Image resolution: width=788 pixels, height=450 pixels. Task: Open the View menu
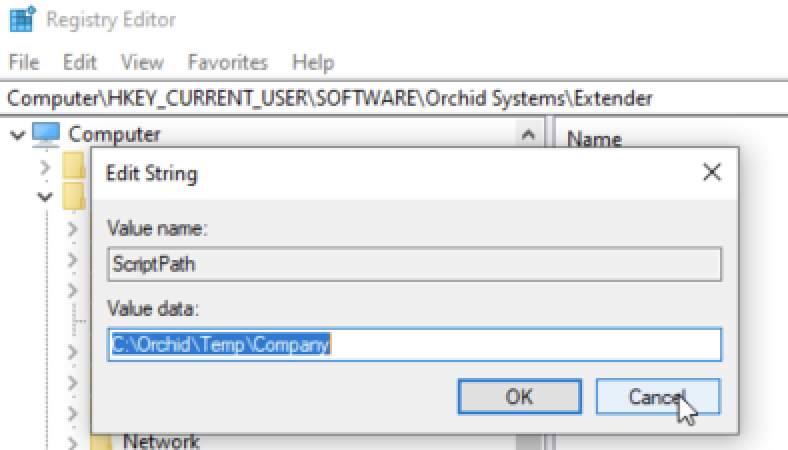click(x=142, y=62)
